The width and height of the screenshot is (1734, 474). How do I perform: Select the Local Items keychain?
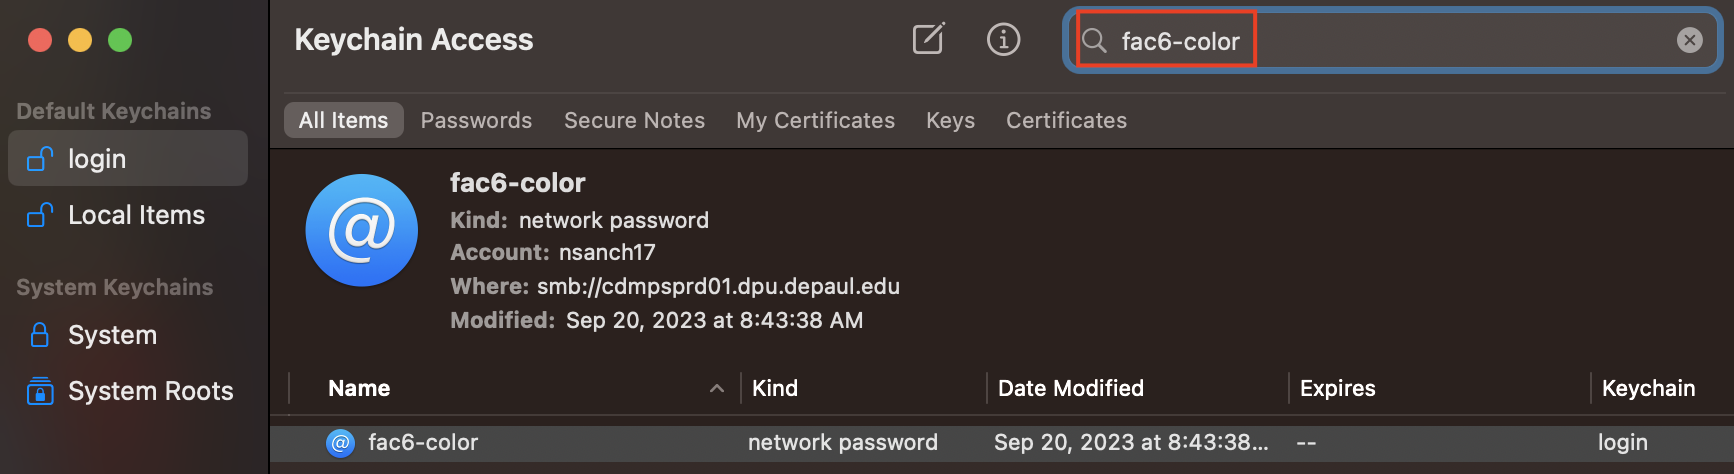pyautogui.click(x=128, y=215)
